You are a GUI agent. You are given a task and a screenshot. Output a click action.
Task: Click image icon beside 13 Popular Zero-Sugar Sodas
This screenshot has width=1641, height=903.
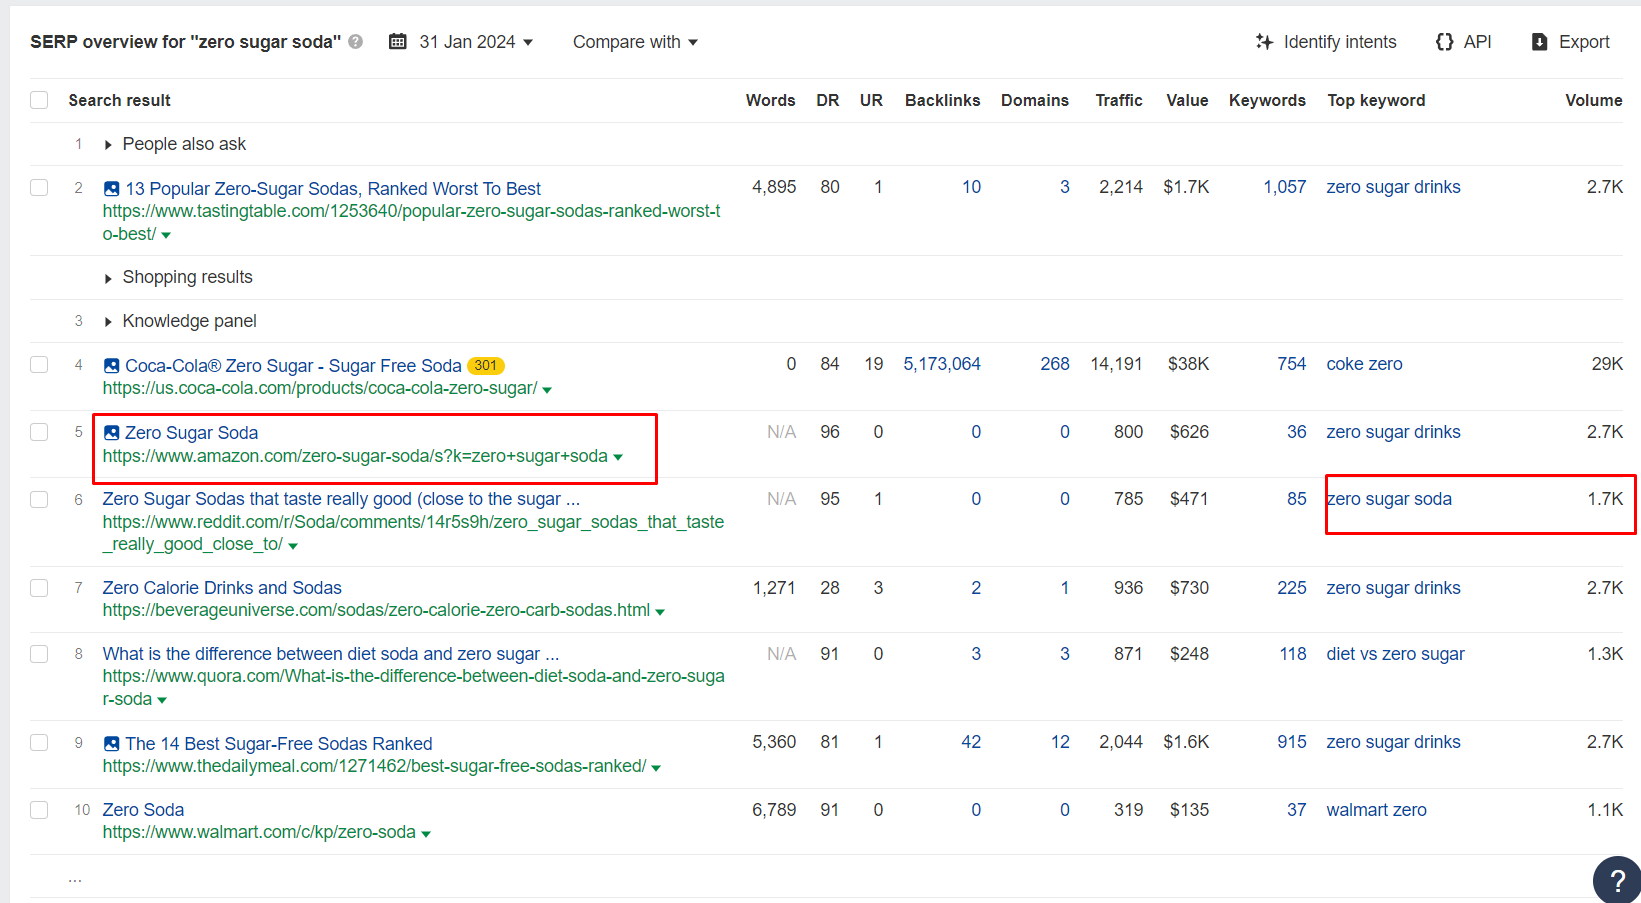pyautogui.click(x=112, y=189)
